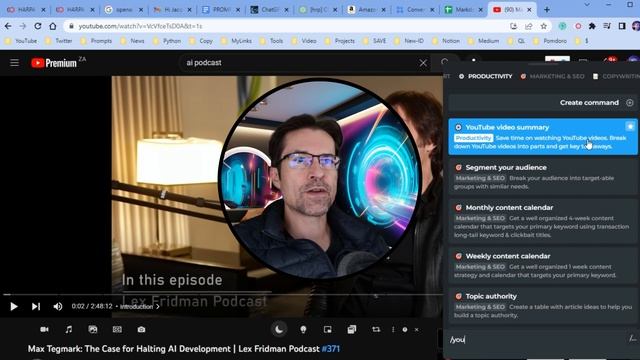The height and width of the screenshot is (360, 640).
Task: Go back in the browser
Action: 8,26
